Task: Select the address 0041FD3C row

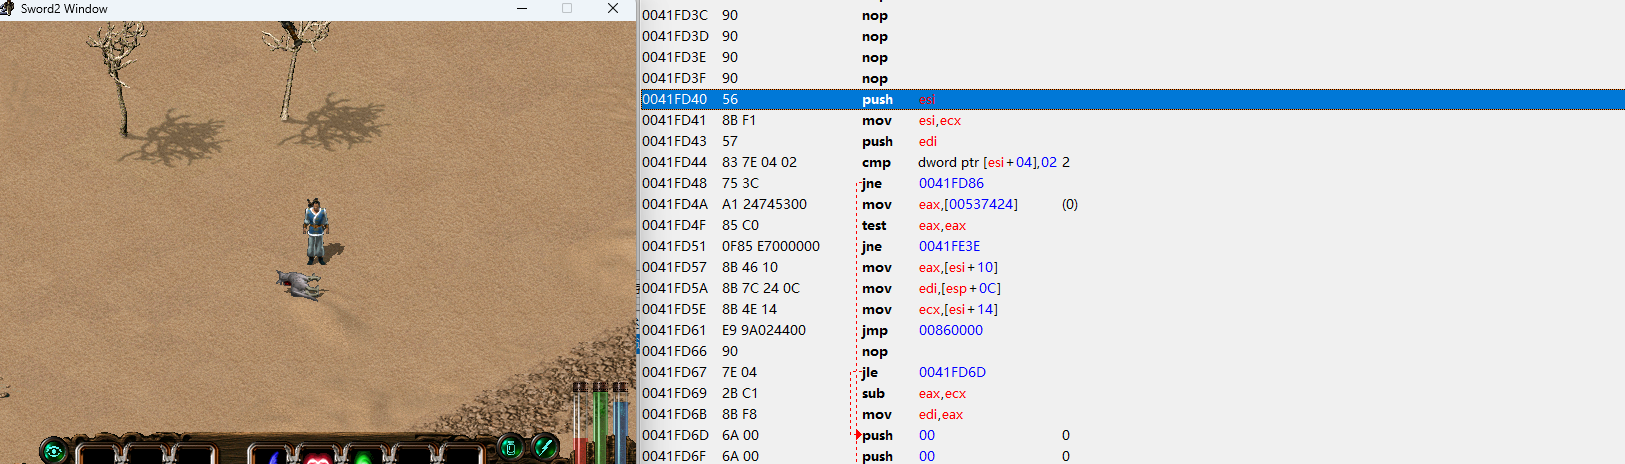Action: click(1132, 15)
